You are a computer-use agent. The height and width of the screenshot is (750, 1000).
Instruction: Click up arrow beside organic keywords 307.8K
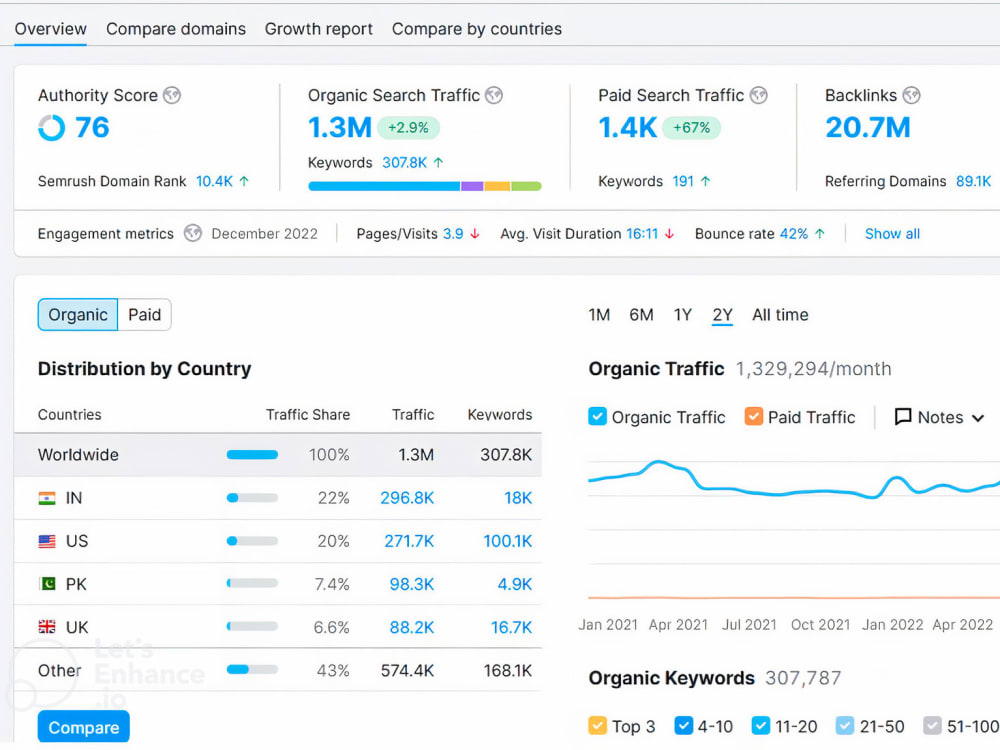tap(438, 163)
